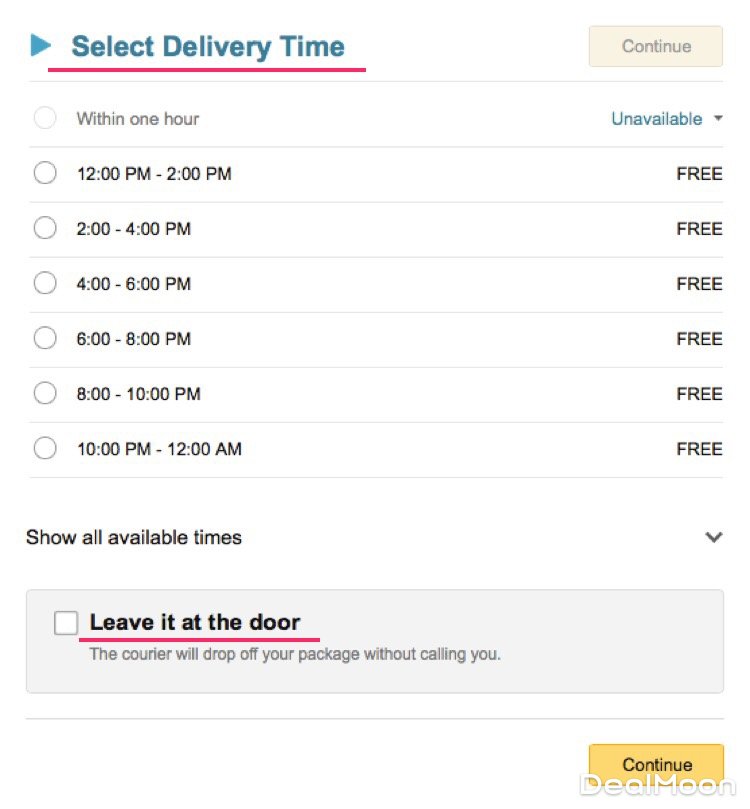
Task: Click the Leave it at the door label
Action: [195, 622]
